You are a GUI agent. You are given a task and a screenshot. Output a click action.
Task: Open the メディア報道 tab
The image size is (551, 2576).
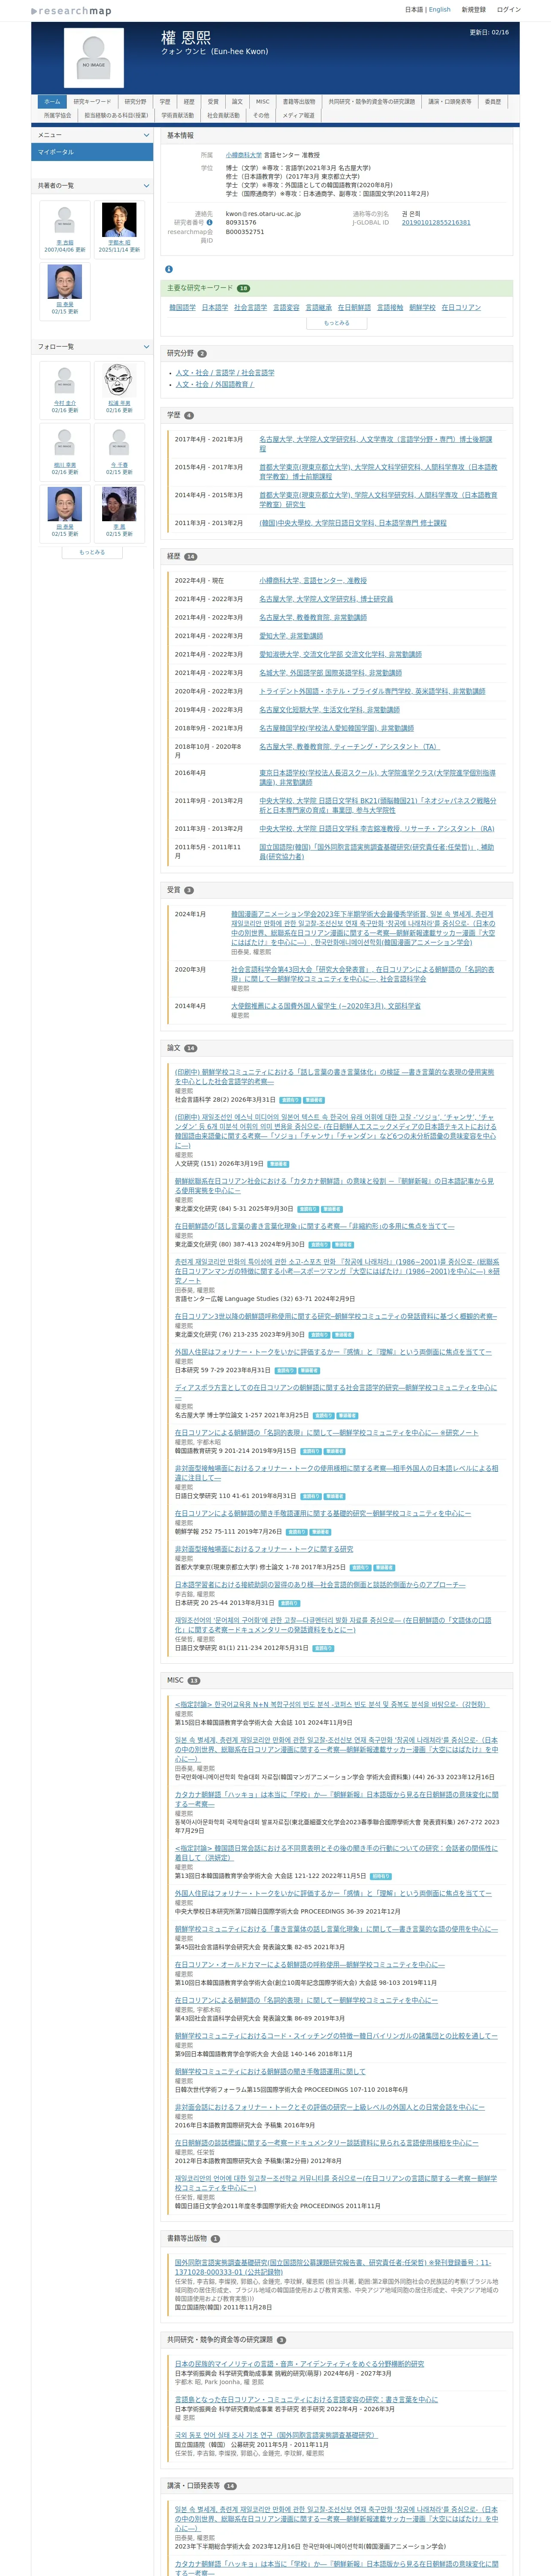pyautogui.click(x=298, y=115)
